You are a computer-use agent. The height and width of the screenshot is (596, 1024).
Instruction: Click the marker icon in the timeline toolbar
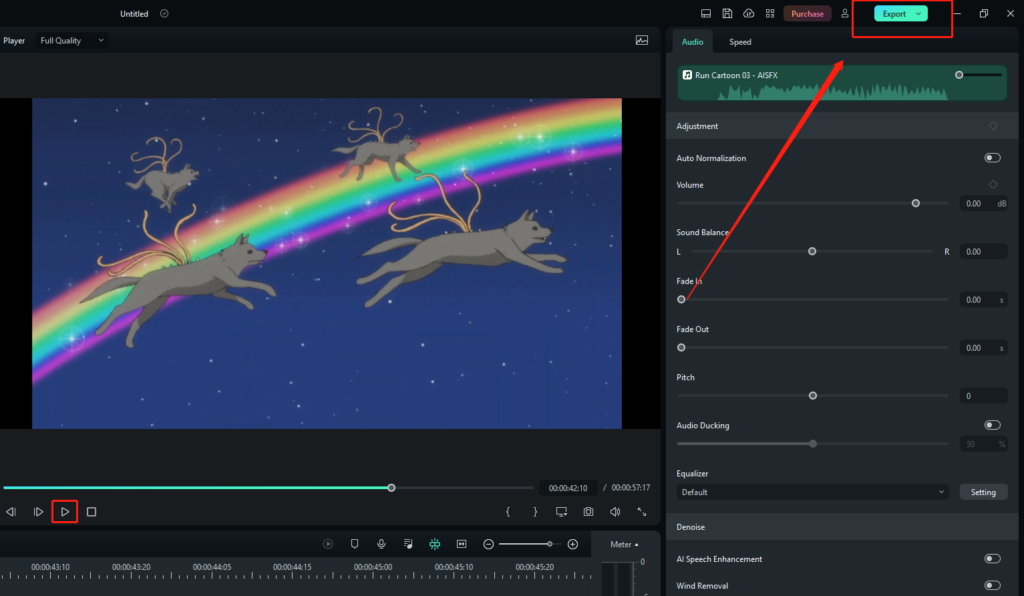(x=353, y=543)
